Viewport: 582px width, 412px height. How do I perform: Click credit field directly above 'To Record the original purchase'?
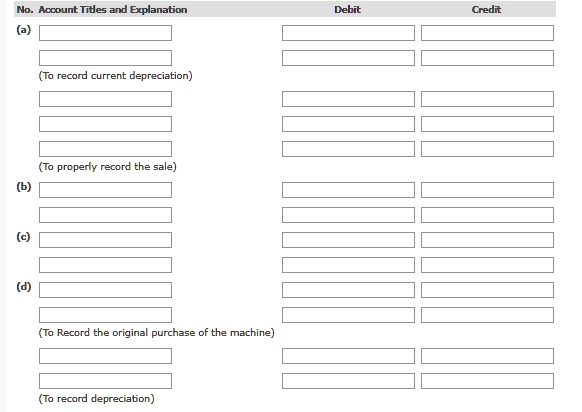tap(487, 315)
